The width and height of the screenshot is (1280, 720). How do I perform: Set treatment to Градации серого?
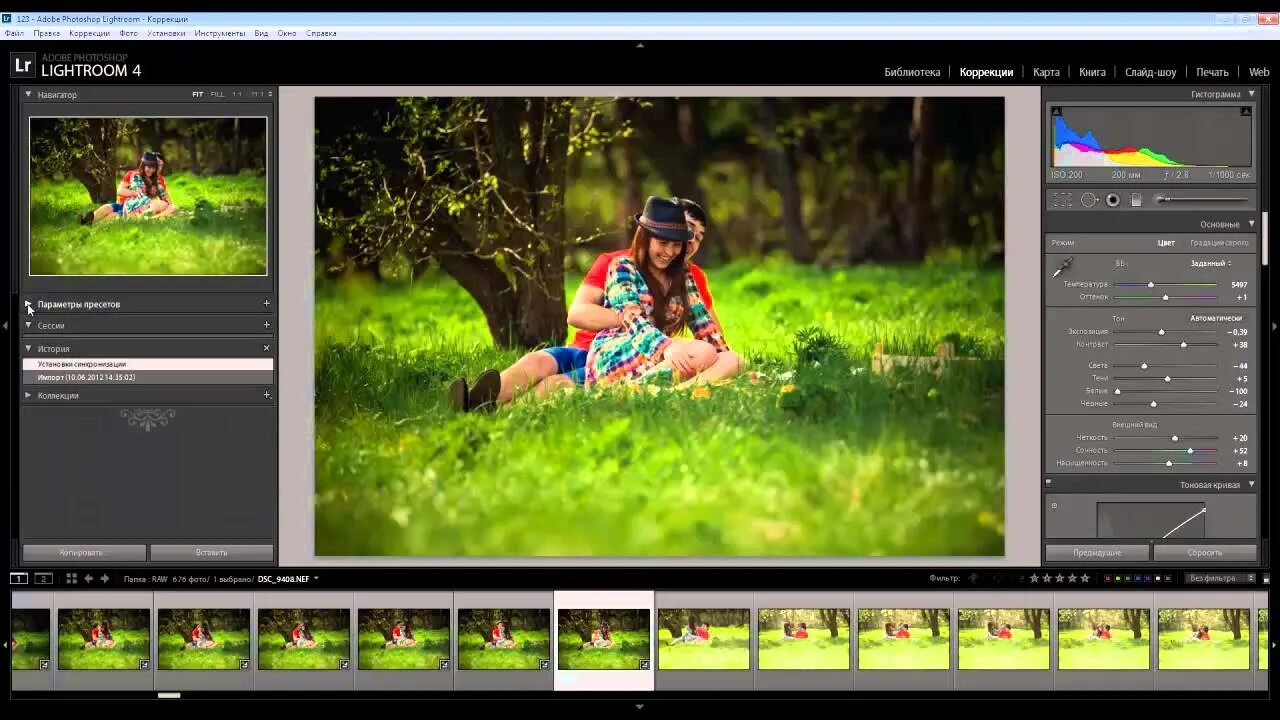point(1219,242)
